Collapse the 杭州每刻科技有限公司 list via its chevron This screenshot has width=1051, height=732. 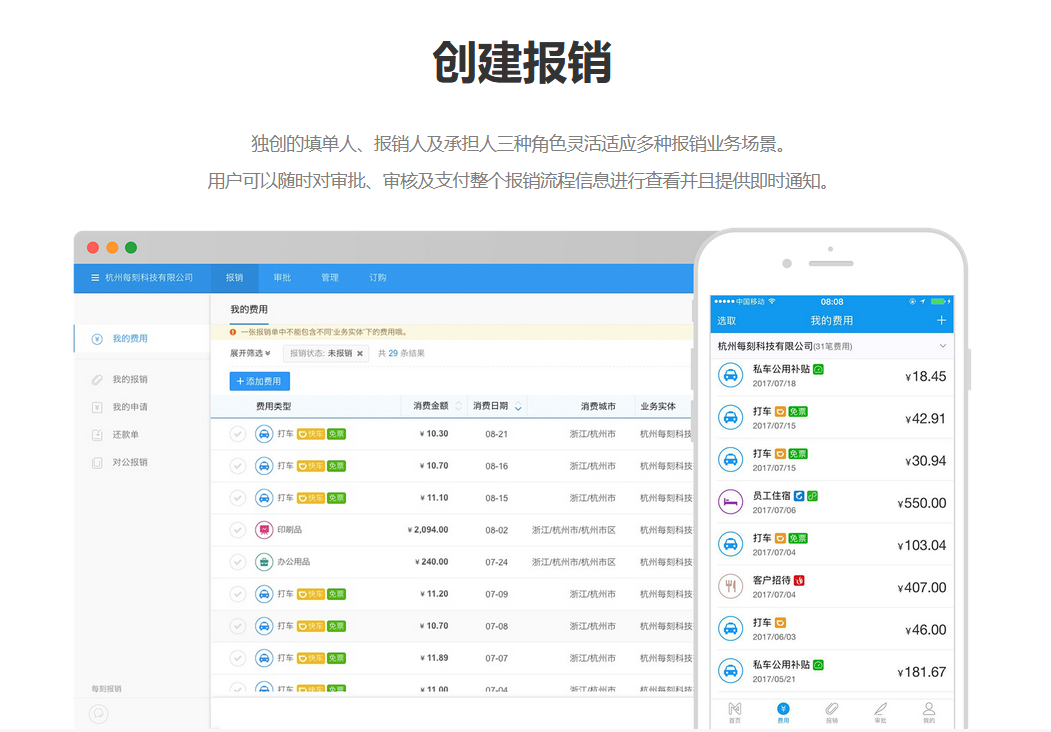click(x=940, y=345)
